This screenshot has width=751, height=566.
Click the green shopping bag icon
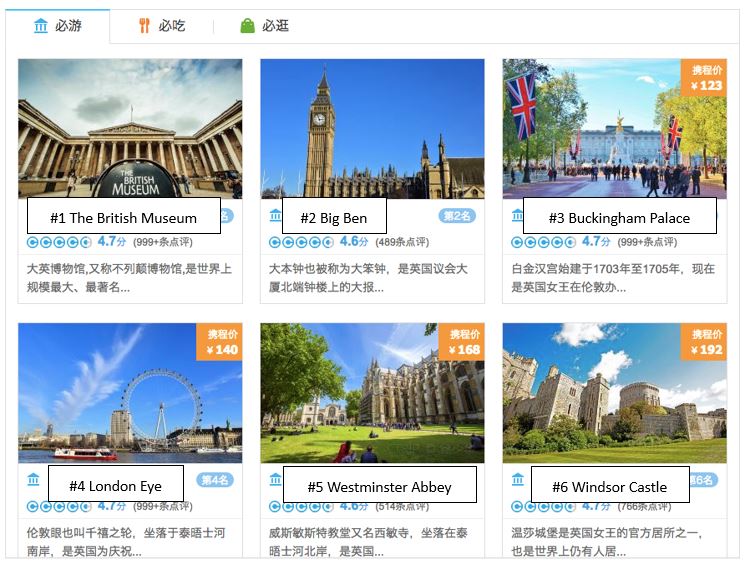click(247, 25)
